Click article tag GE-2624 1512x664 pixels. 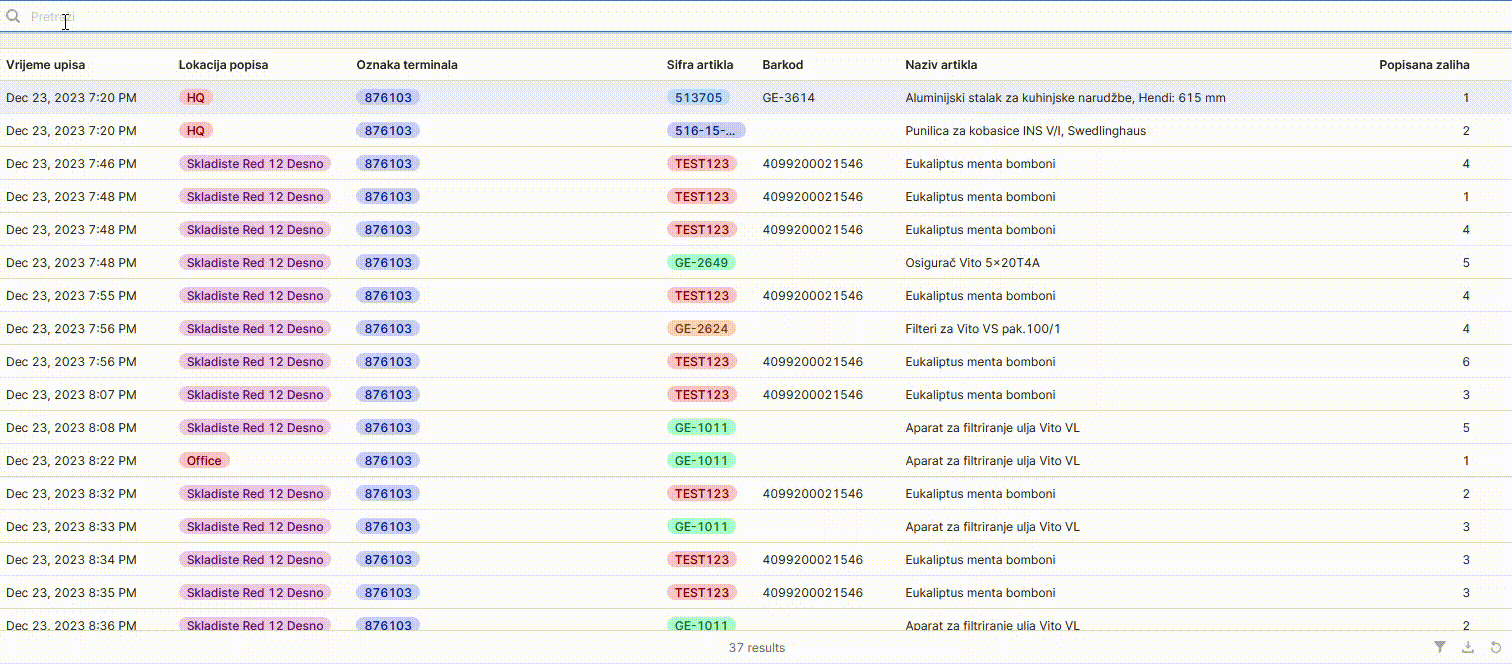701,329
